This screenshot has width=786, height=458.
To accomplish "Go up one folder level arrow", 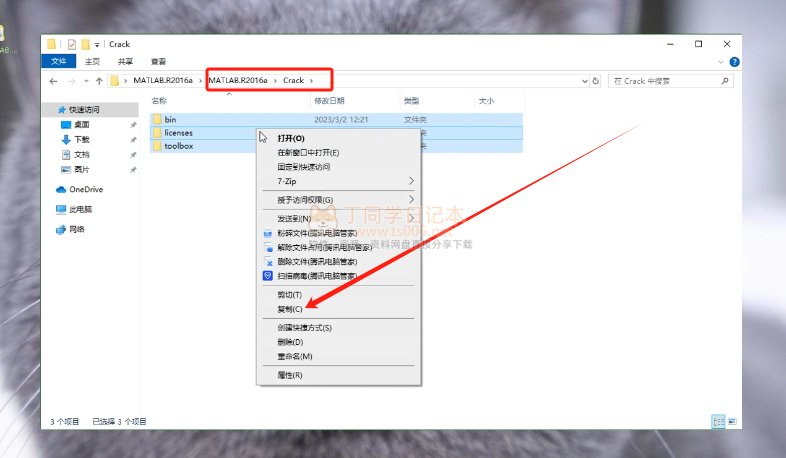I will (x=99, y=81).
